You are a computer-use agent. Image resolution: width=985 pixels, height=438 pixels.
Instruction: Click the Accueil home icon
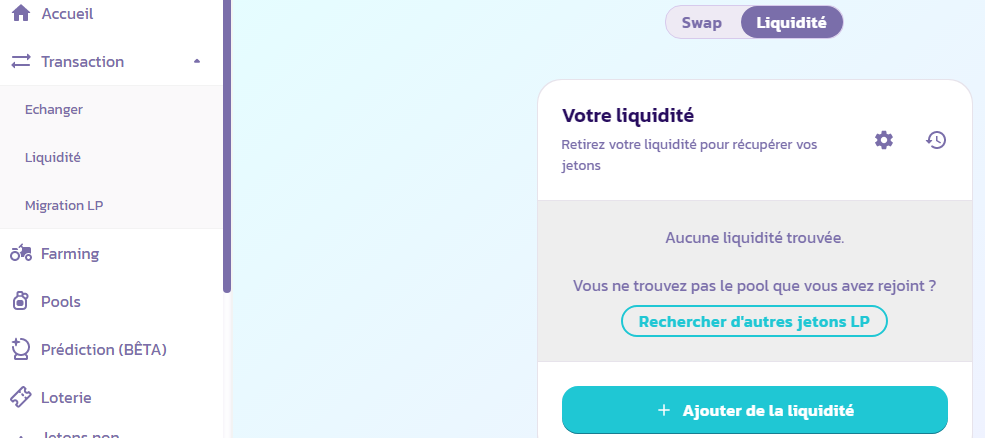(x=21, y=13)
